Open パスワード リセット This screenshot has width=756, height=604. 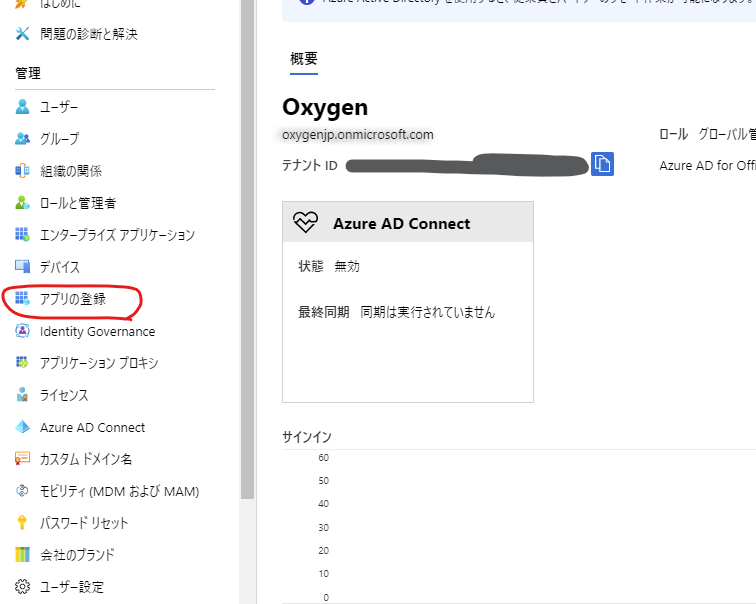84,523
